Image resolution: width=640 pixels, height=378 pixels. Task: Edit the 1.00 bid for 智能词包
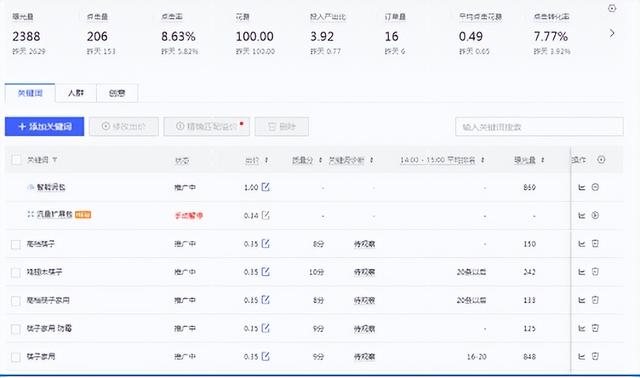tap(265, 187)
